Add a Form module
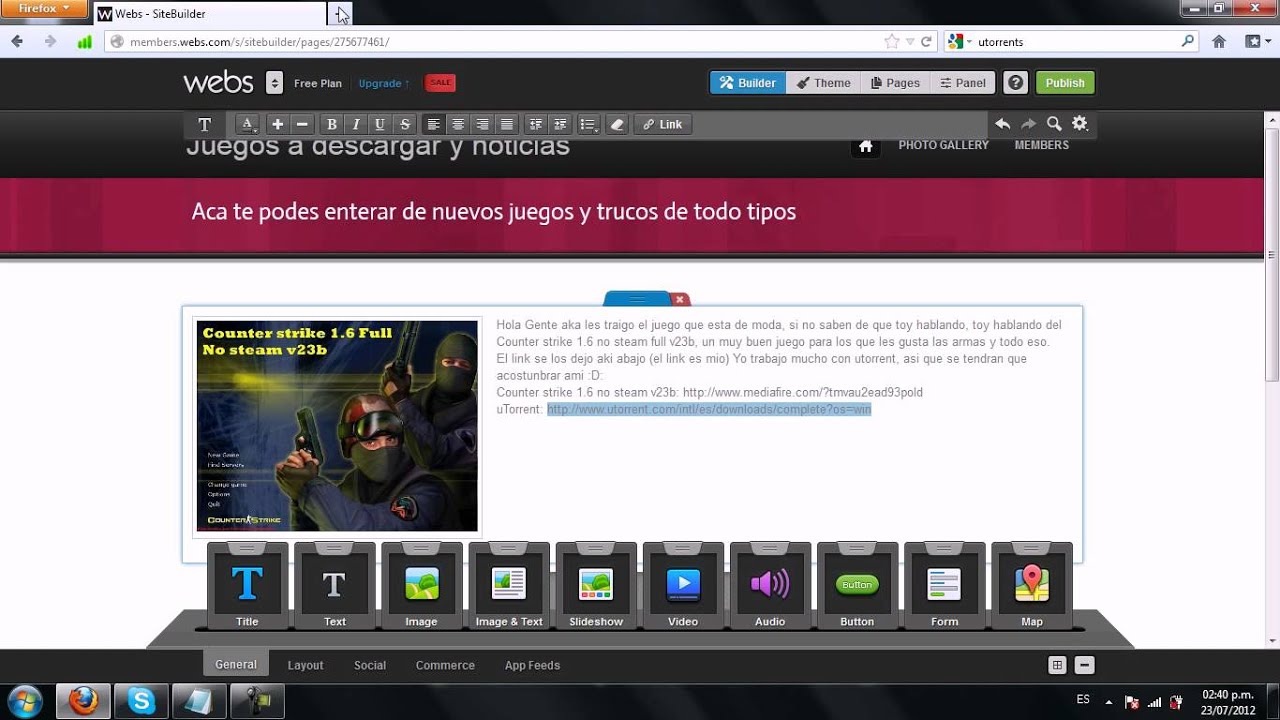 pyautogui.click(x=944, y=585)
